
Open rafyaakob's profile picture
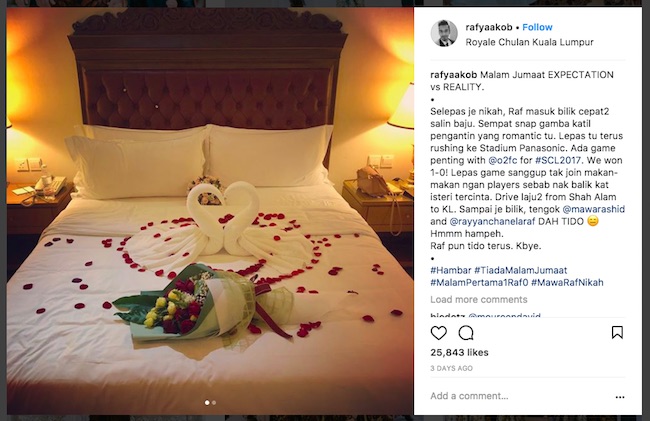tap(444, 33)
